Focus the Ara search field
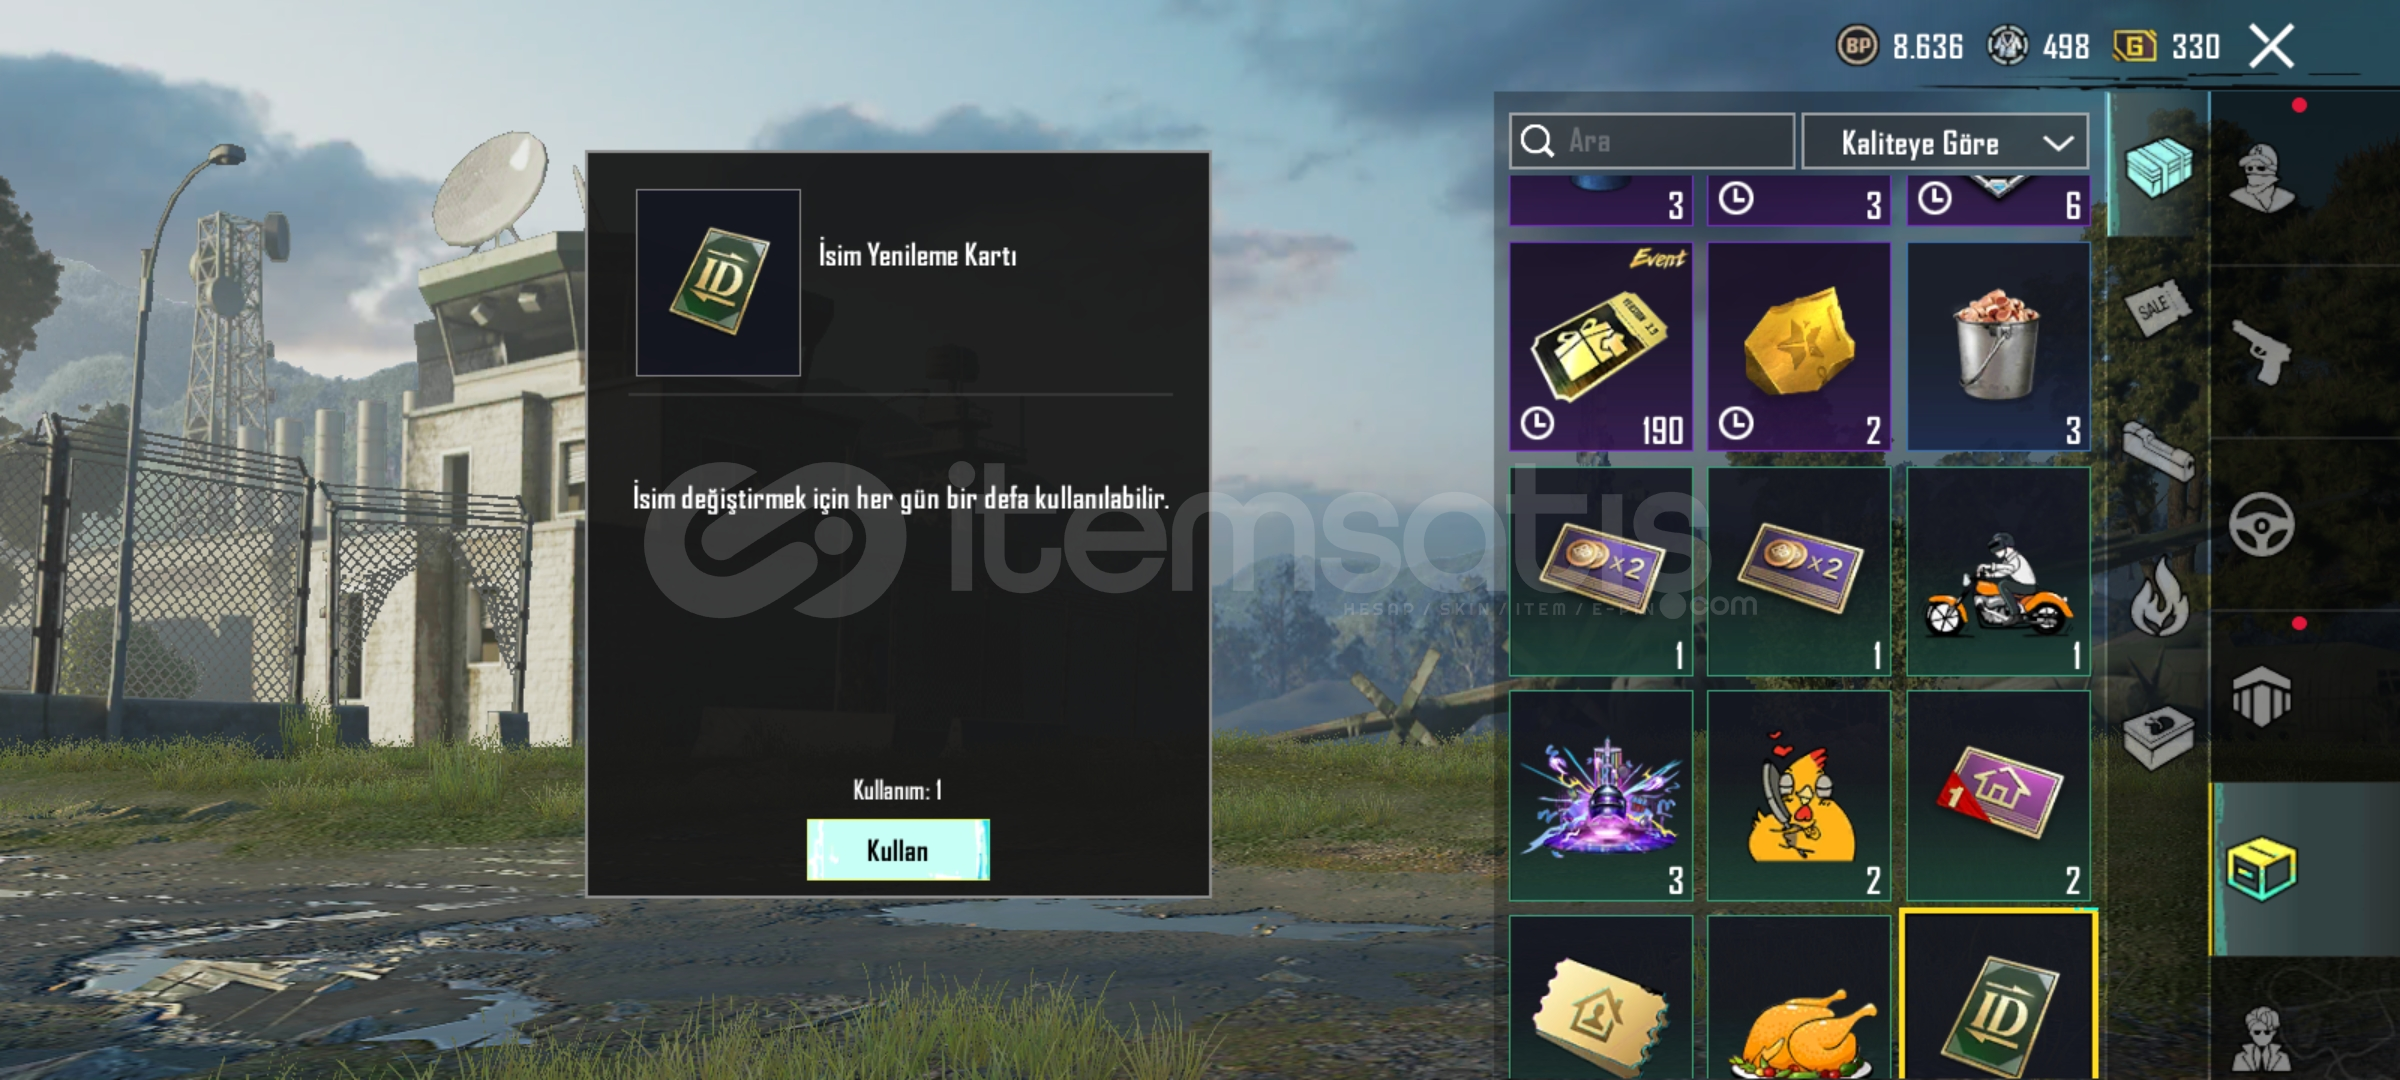 tap(1652, 141)
